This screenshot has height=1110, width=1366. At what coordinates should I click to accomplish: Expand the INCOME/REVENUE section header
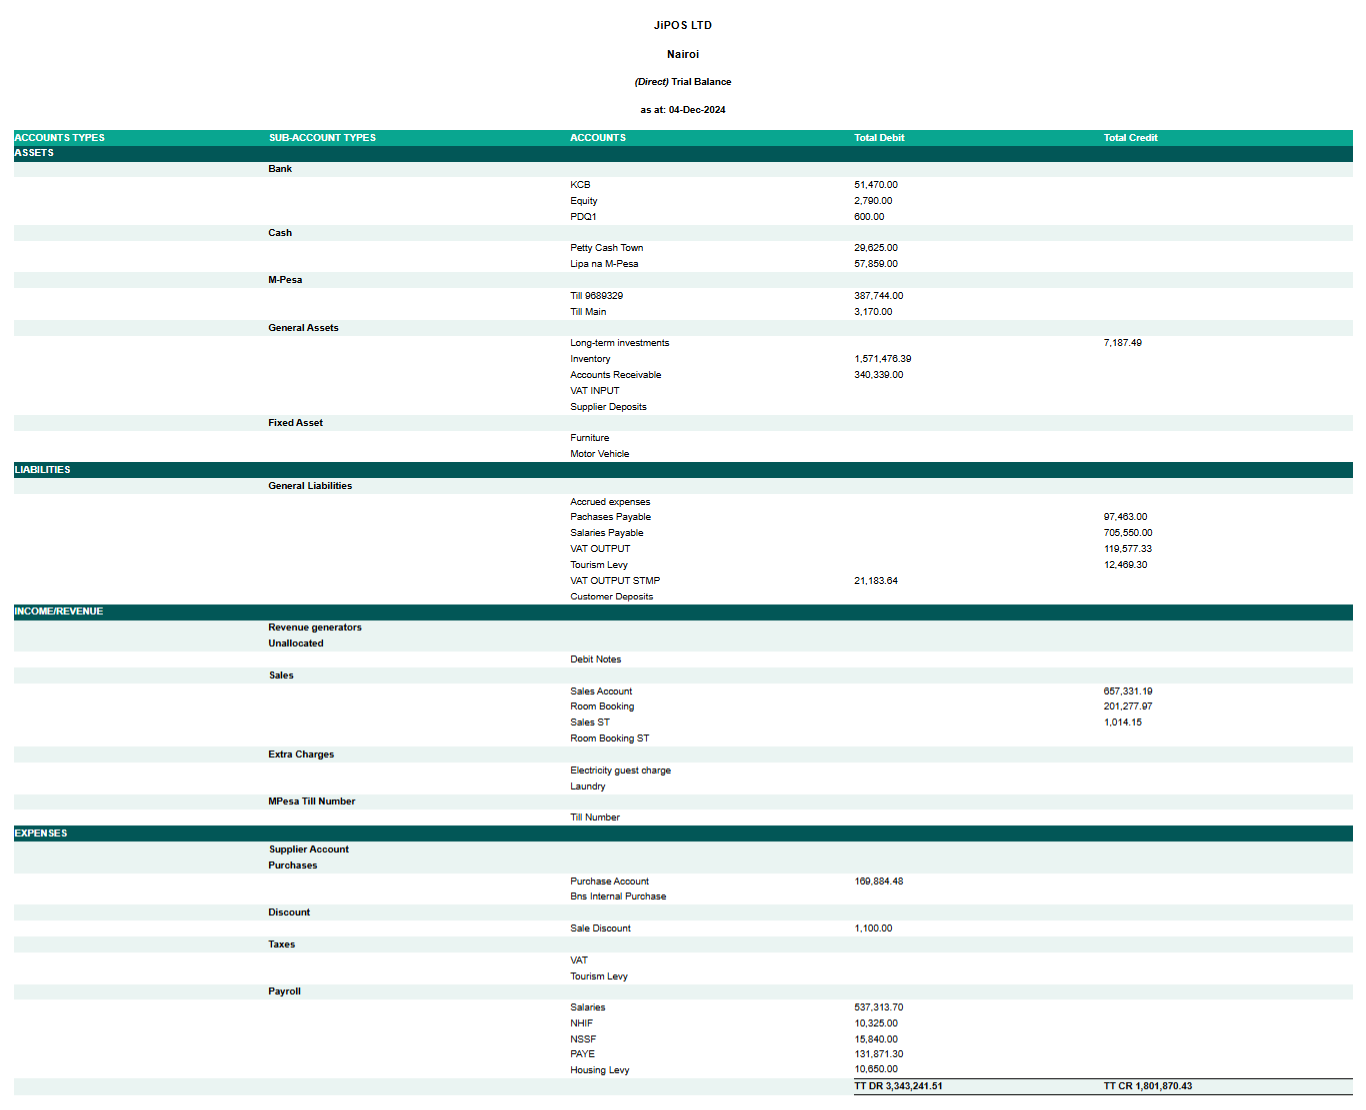click(58, 611)
